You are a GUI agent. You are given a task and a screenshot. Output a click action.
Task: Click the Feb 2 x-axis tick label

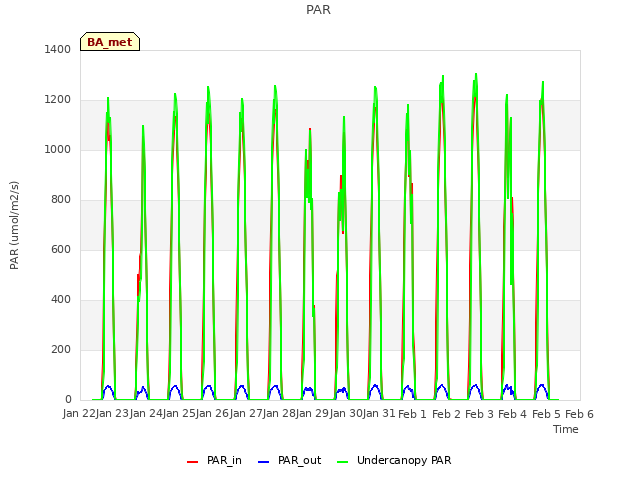(x=446, y=414)
